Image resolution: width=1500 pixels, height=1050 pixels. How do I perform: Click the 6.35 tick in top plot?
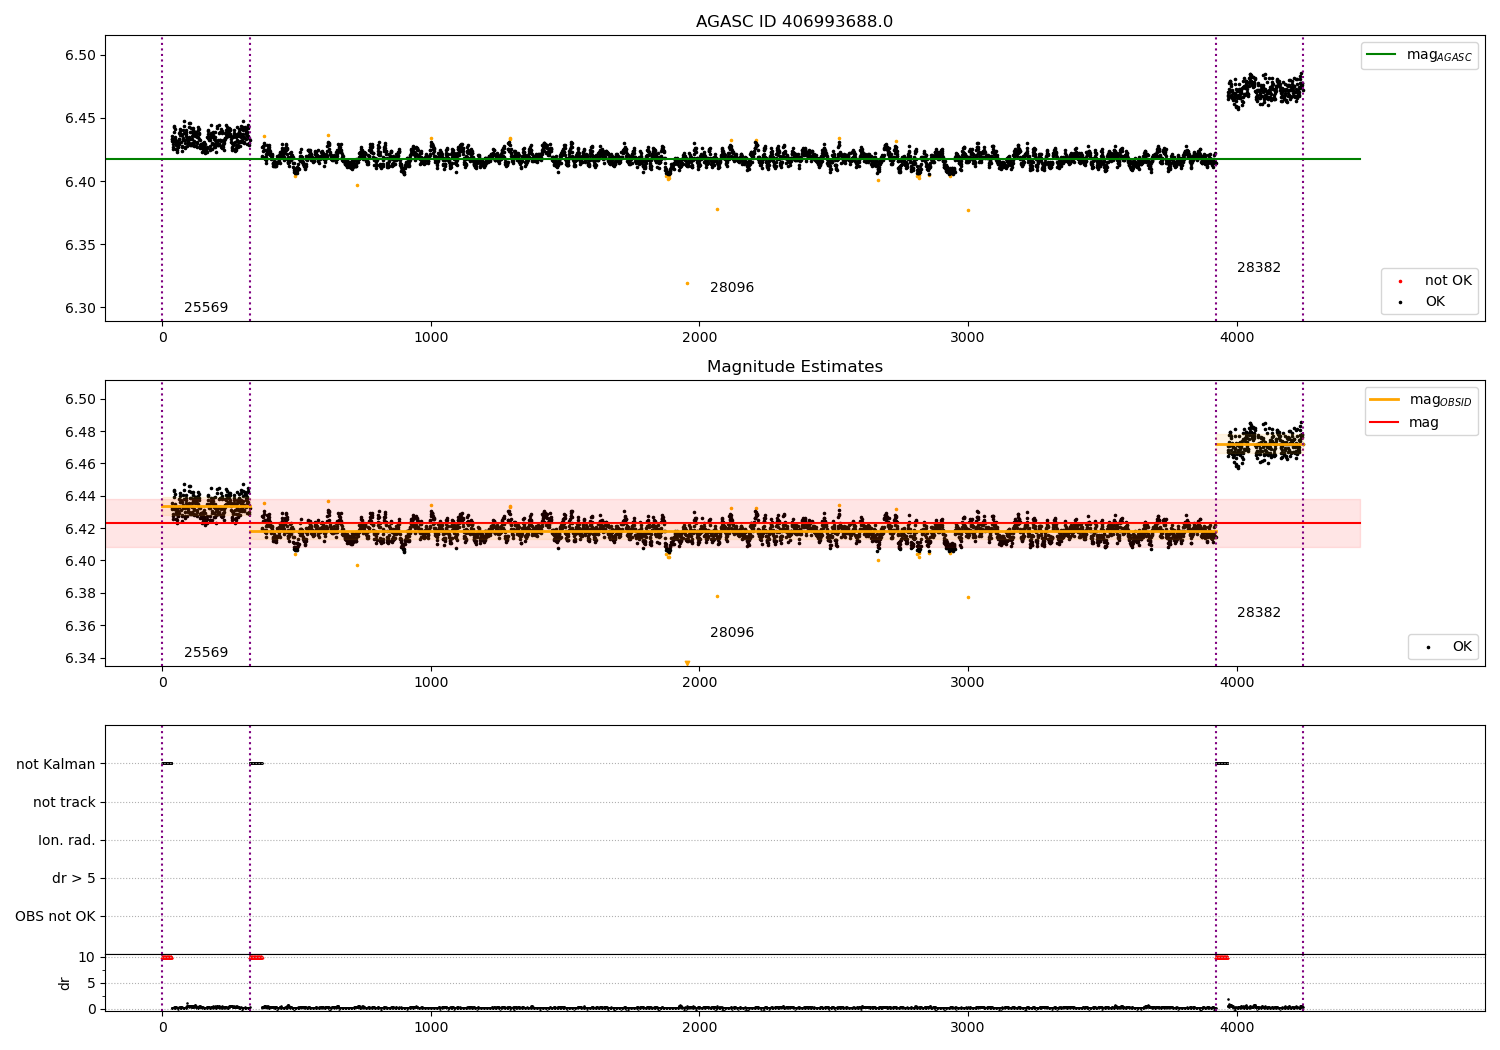(78, 246)
